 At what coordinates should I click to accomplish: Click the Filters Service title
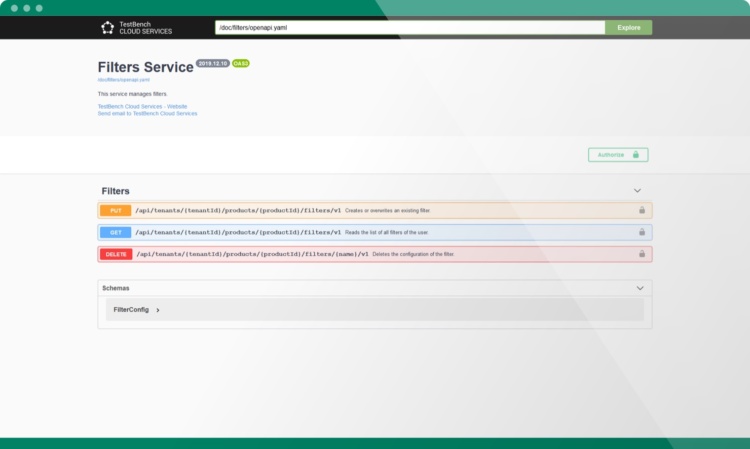click(x=145, y=67)
